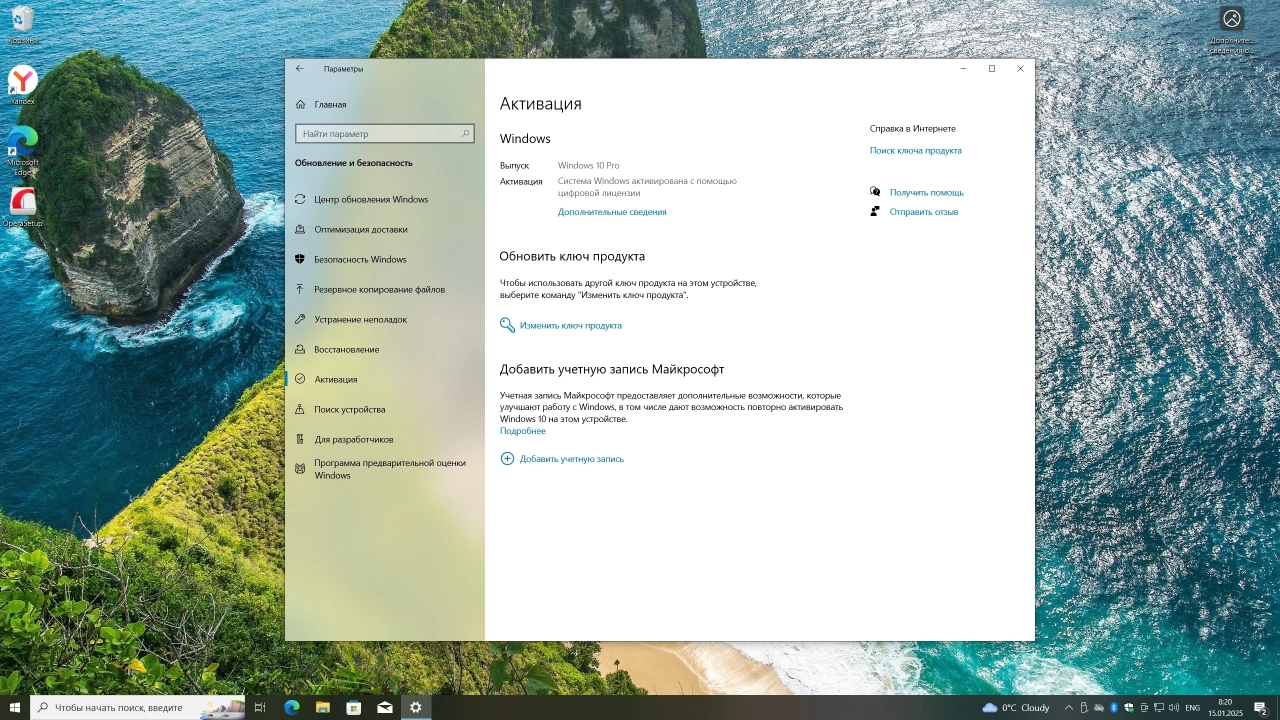The height and width of the screenshot is (720, 1280).
Task: Click the network tray icon
Action: [x=1158, y=707]
